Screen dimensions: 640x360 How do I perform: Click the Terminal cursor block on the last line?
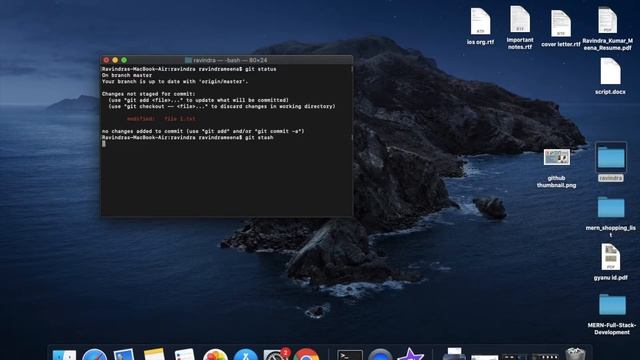tap(104, 144)
